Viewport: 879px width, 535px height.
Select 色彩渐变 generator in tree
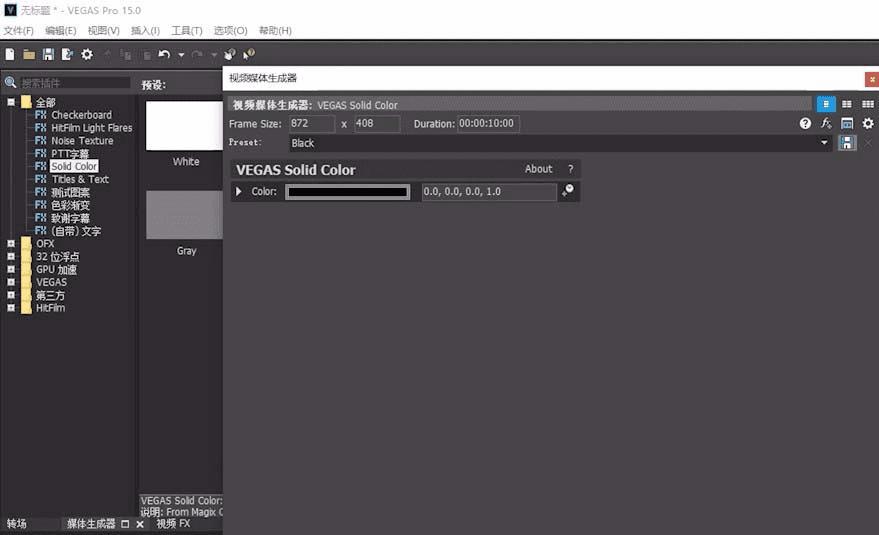point(71,205)
